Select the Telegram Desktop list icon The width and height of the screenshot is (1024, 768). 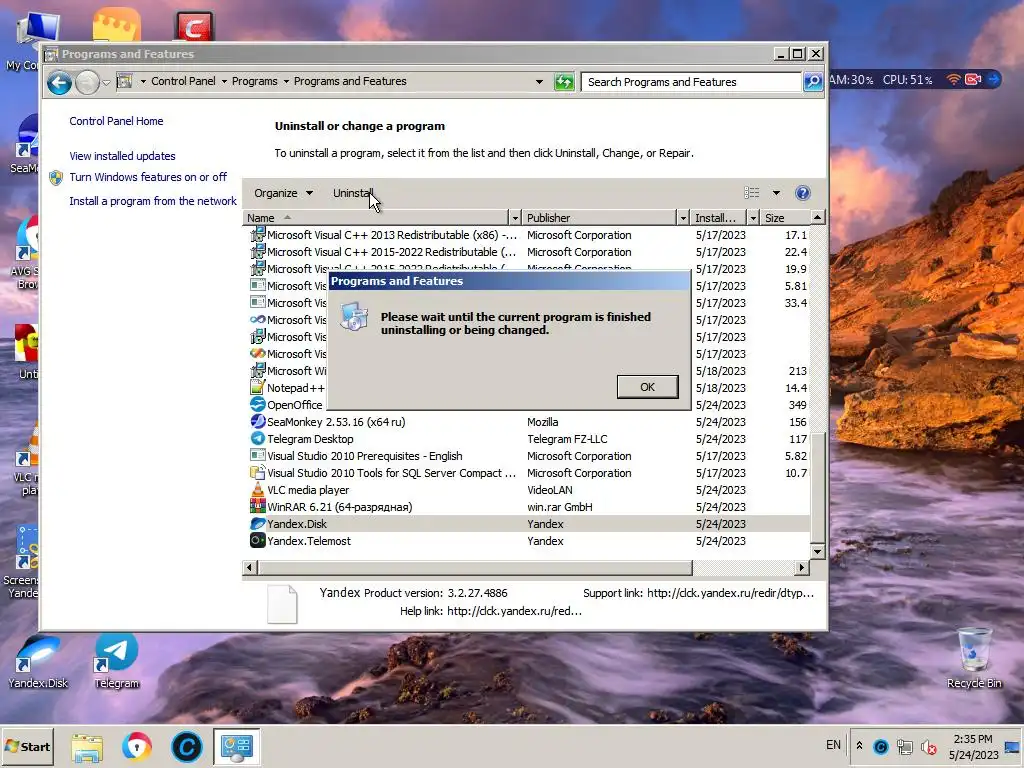pos(258,439)
